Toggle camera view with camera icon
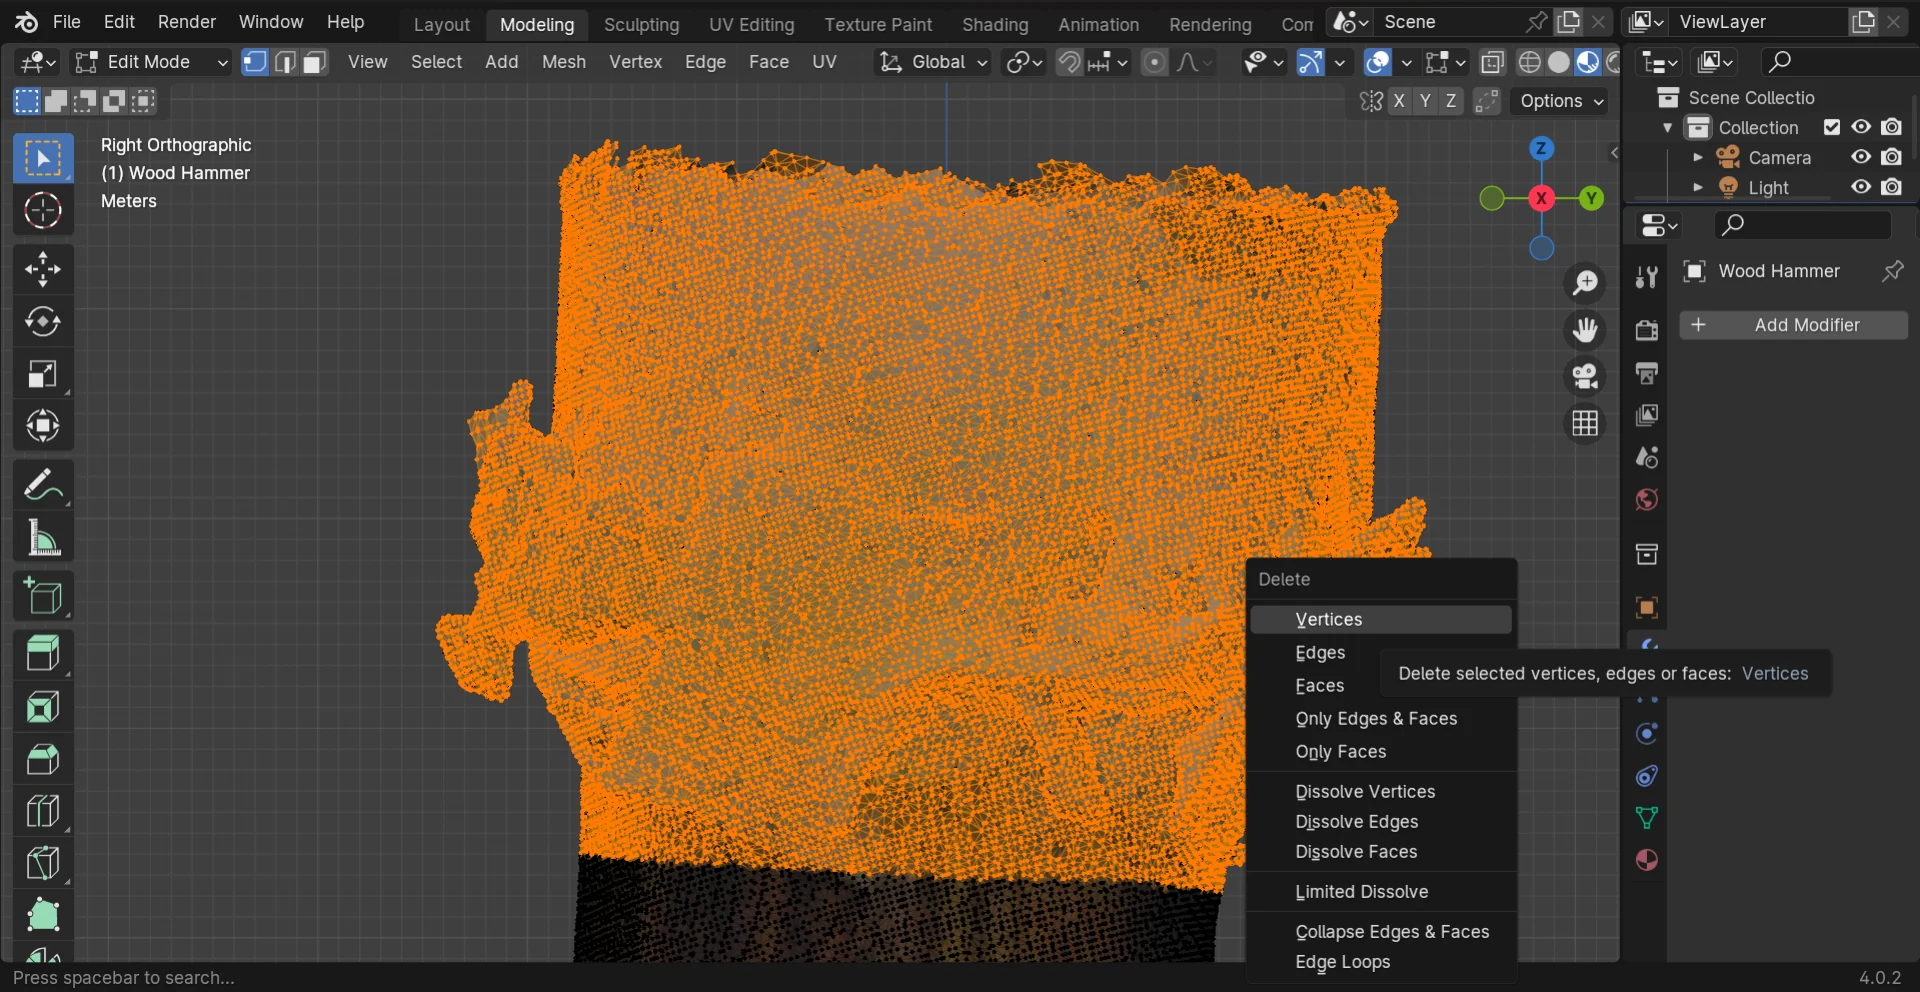1920x992 pixels. pos(1585,377)
